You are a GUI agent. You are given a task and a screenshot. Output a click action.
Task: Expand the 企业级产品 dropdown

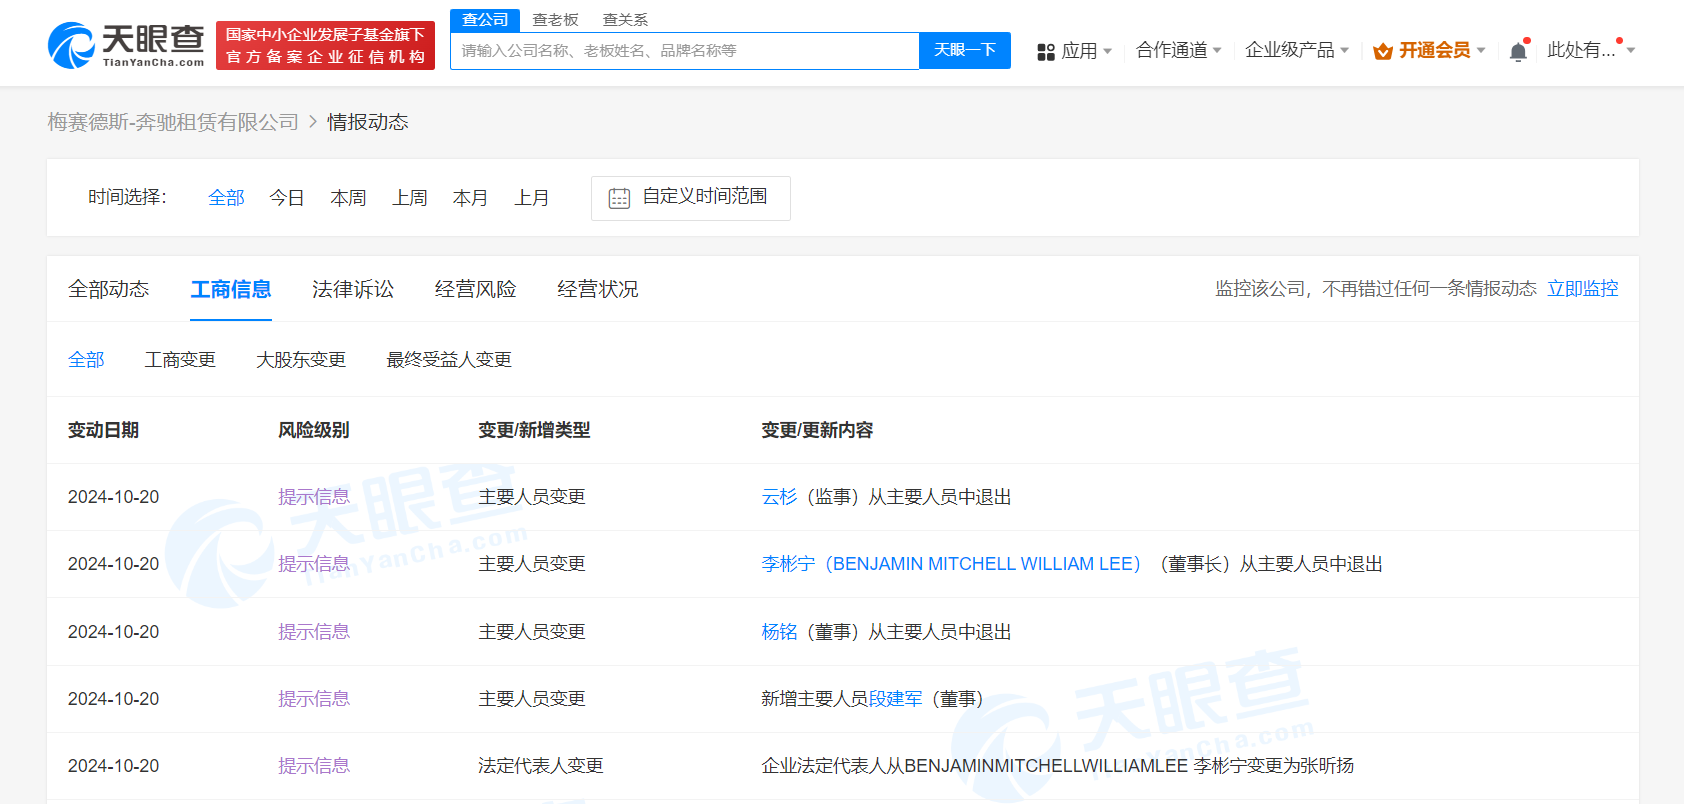[1297, 50]
